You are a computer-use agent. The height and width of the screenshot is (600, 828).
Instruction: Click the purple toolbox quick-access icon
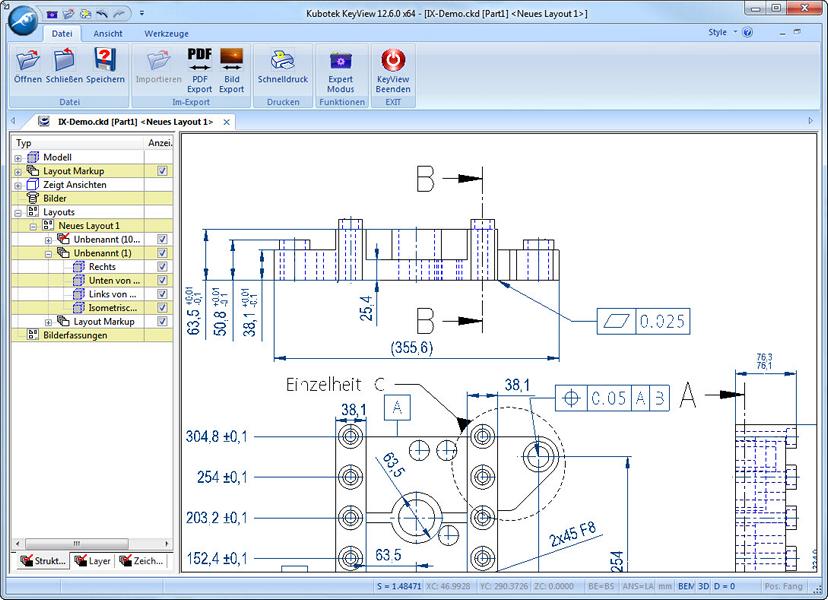[x=52, y=14]
